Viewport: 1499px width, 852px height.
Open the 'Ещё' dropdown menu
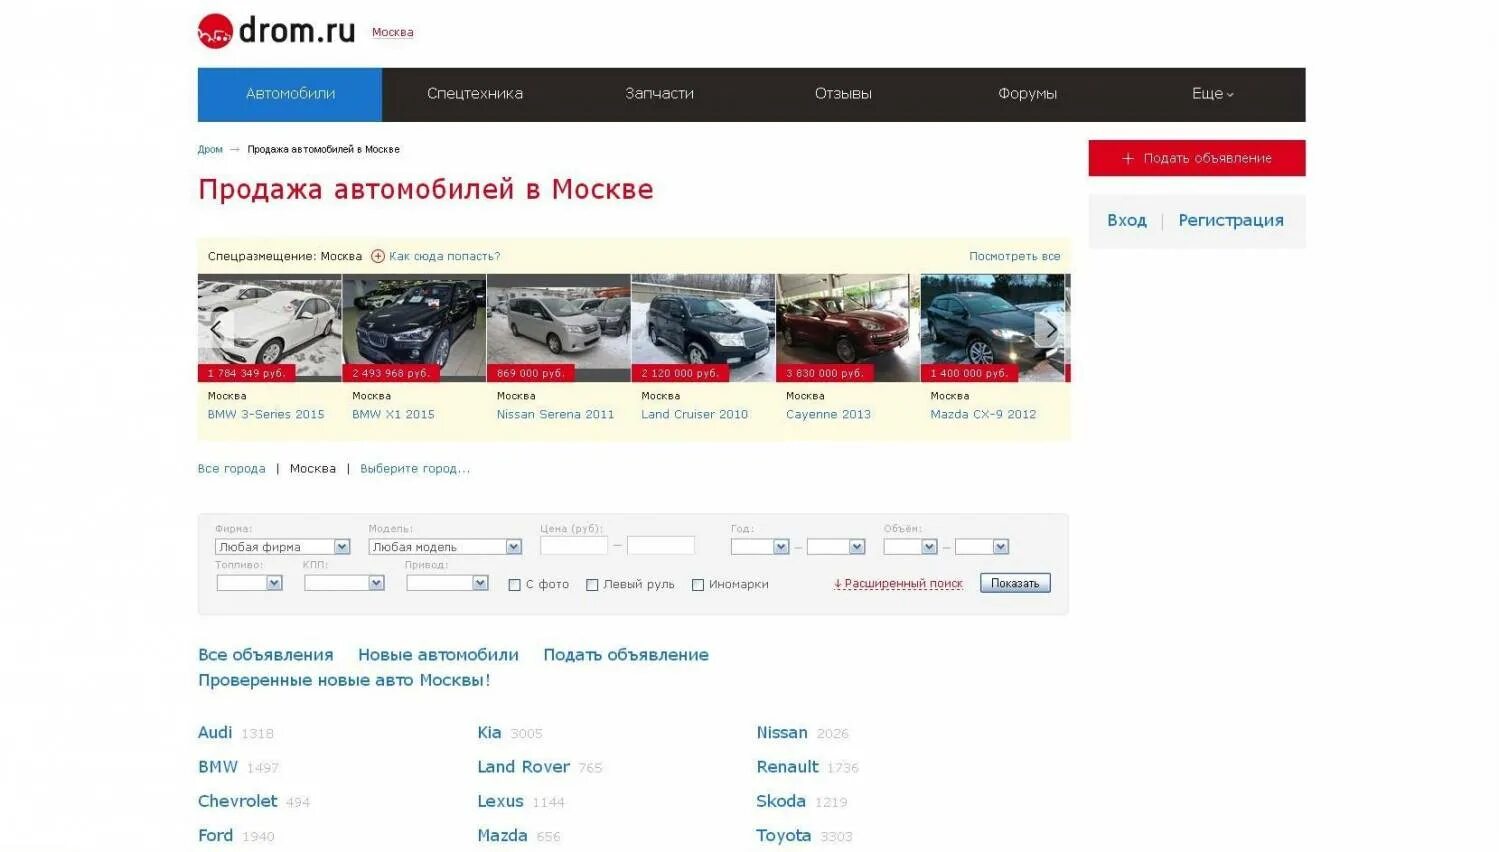click(x=1211, y=93)
